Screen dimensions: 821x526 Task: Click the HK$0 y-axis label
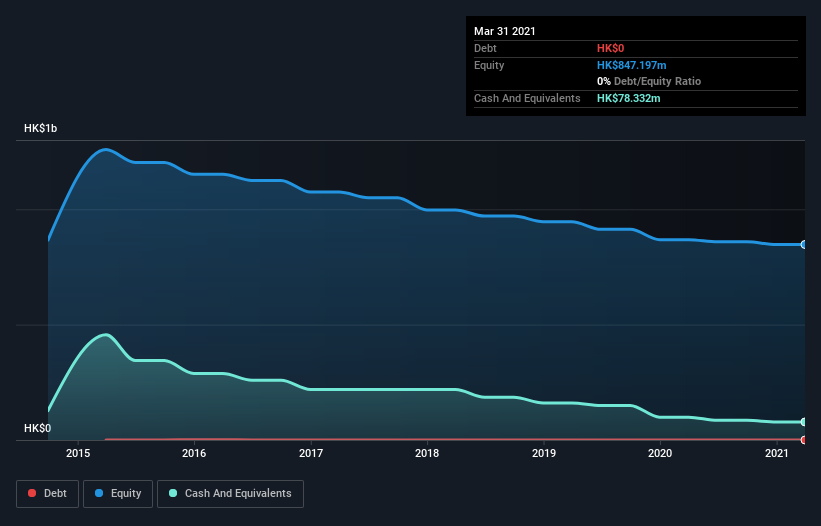pos(38,428)
